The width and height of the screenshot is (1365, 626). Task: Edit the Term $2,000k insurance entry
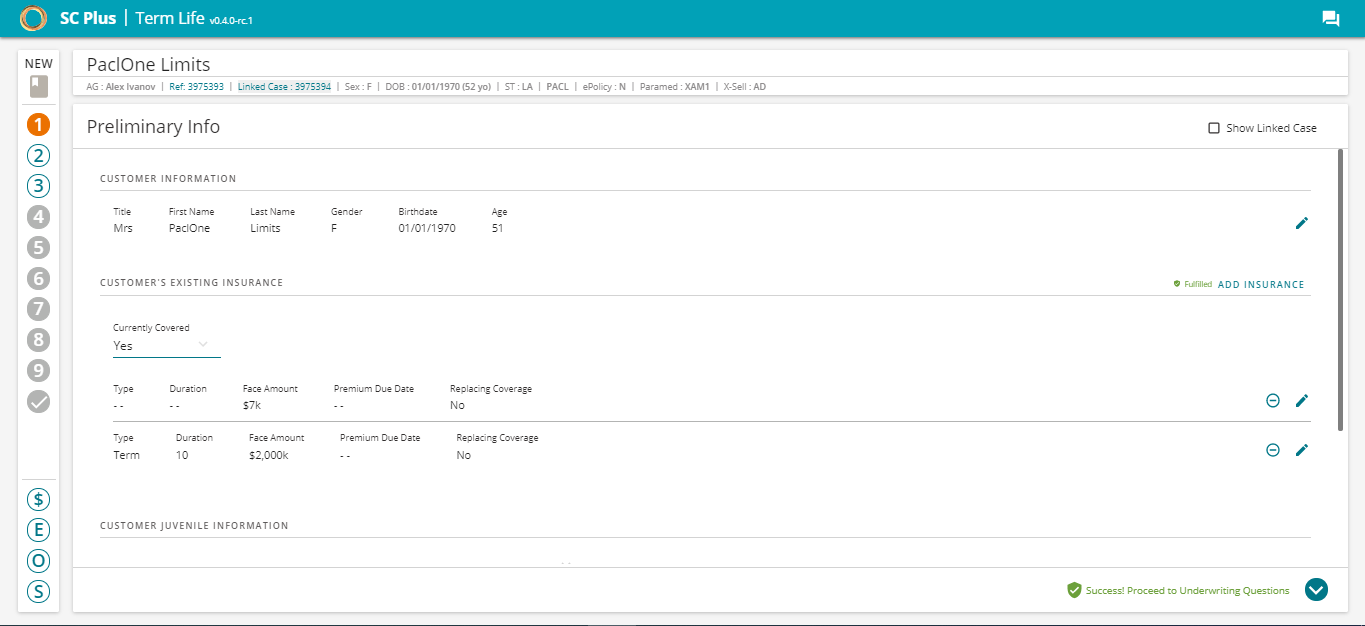(x=1301, y=450)
